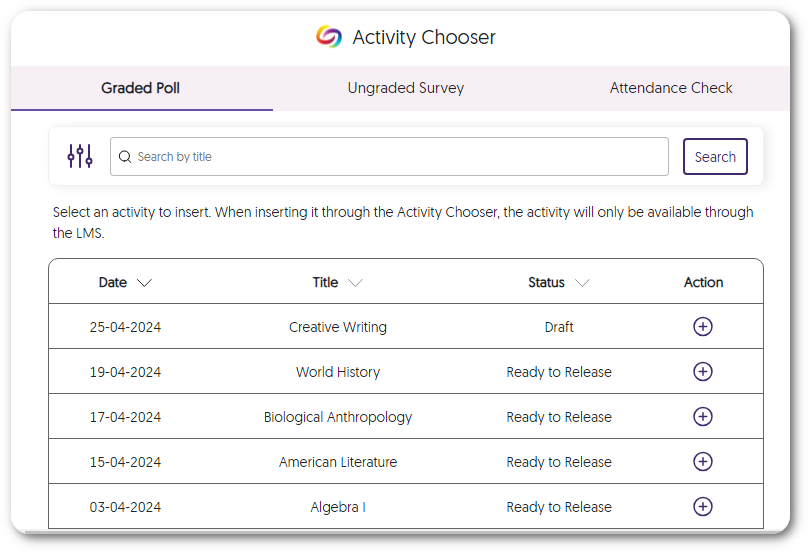Insert the Creative Writing activity
This screenshot has height=553, width=809.
pyautogui.click(x=703, y=327)
